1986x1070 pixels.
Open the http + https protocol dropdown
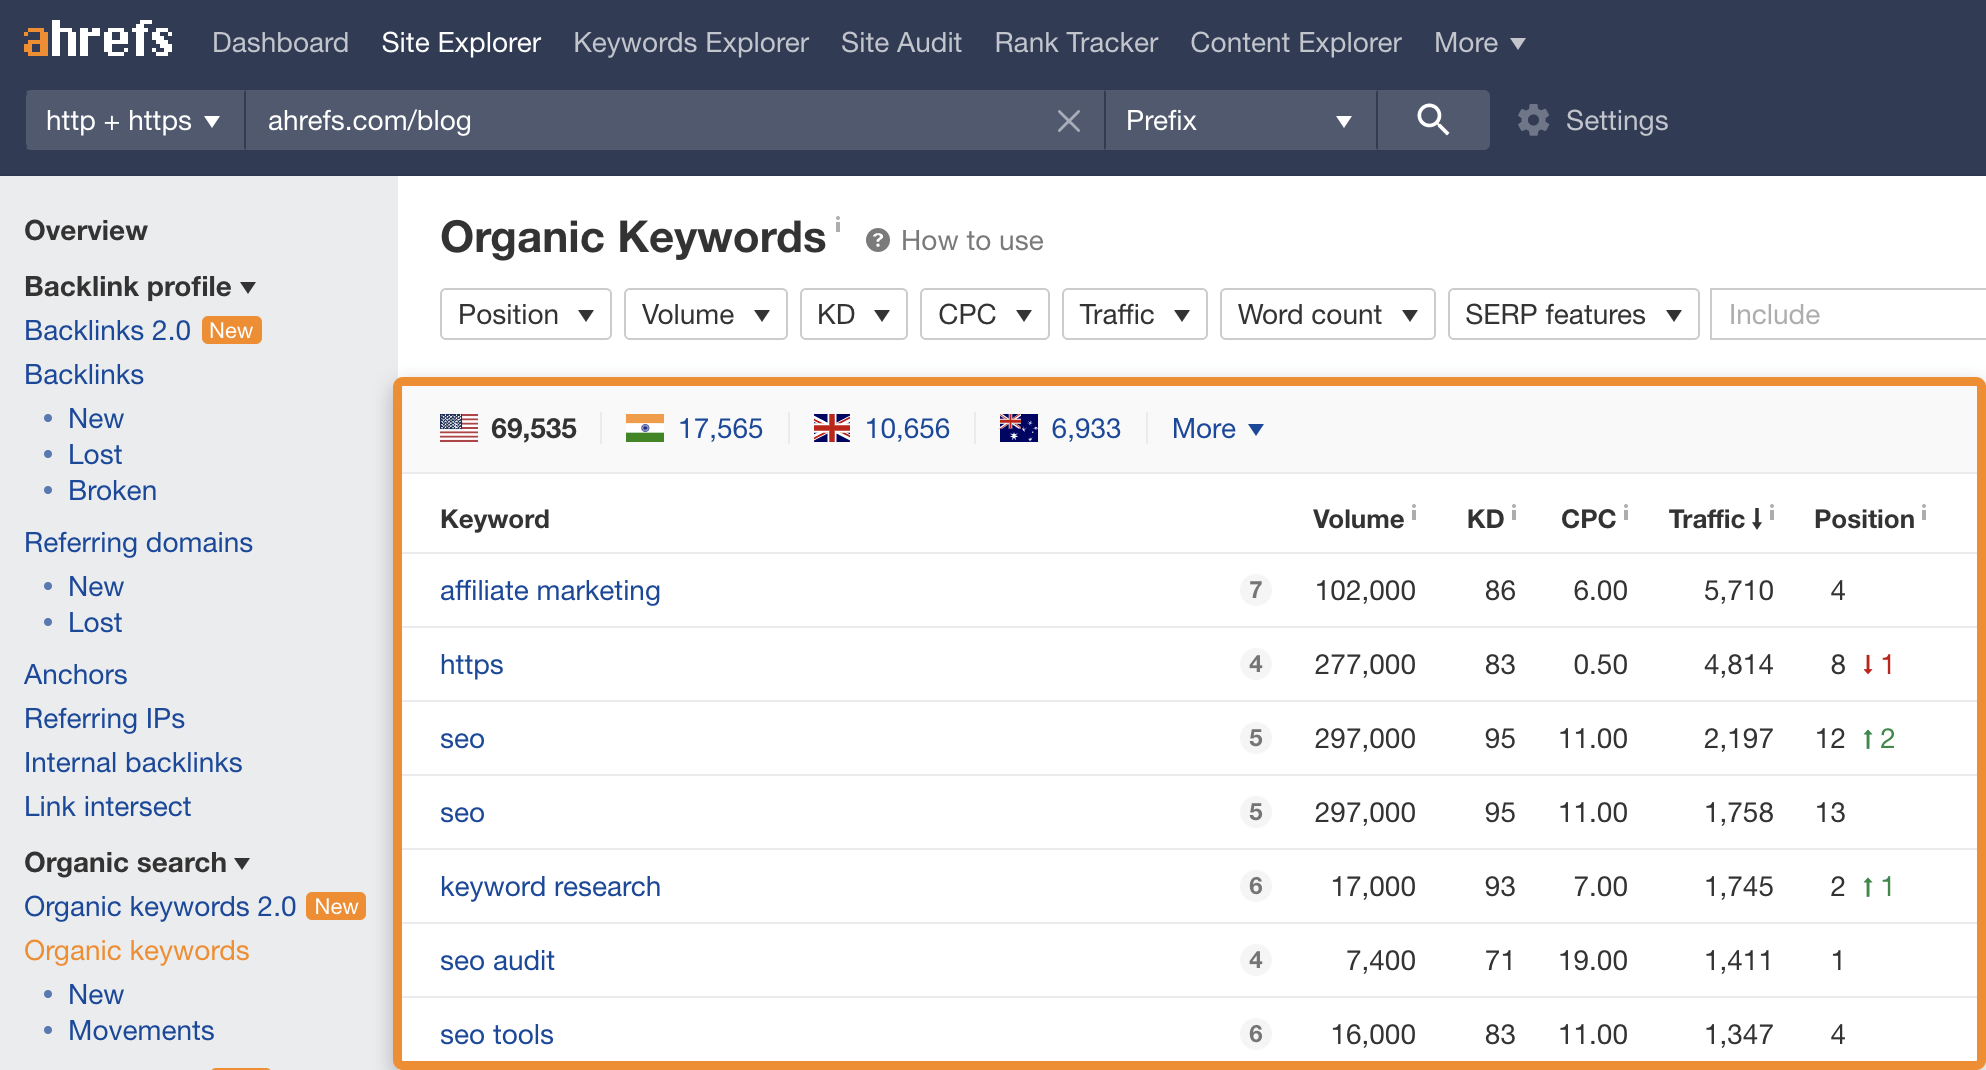pyautogui.click(x=134, y=121)
